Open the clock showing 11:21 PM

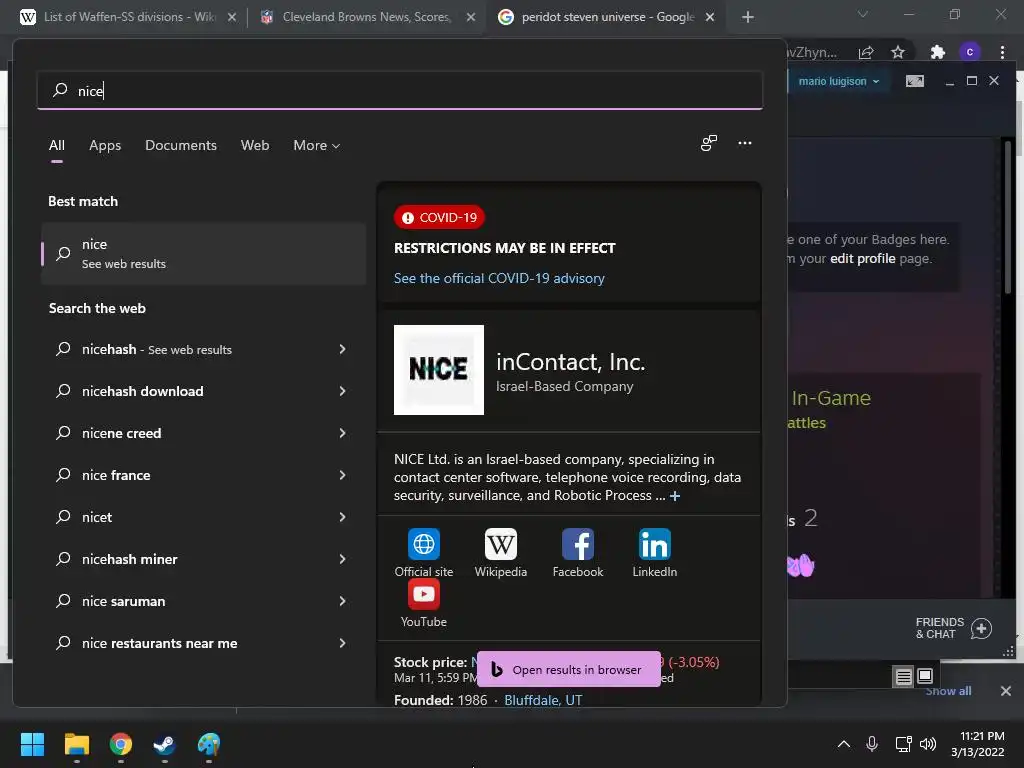pos(978,744)
